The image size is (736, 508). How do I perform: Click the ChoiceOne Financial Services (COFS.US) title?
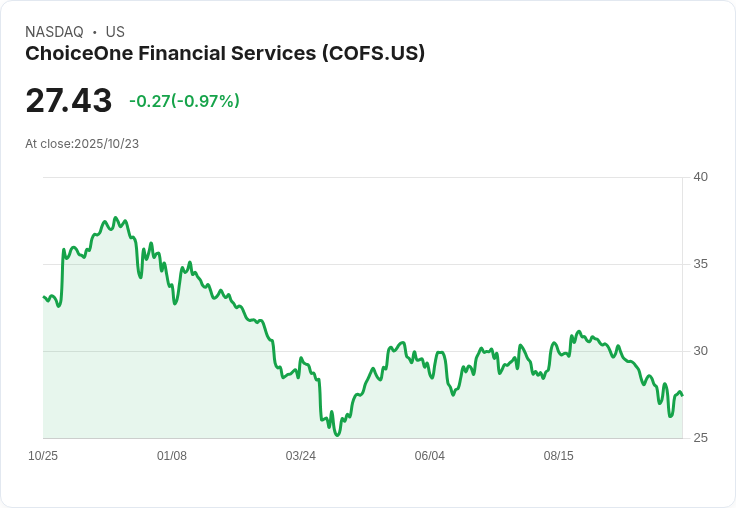[x=225, y=53]
